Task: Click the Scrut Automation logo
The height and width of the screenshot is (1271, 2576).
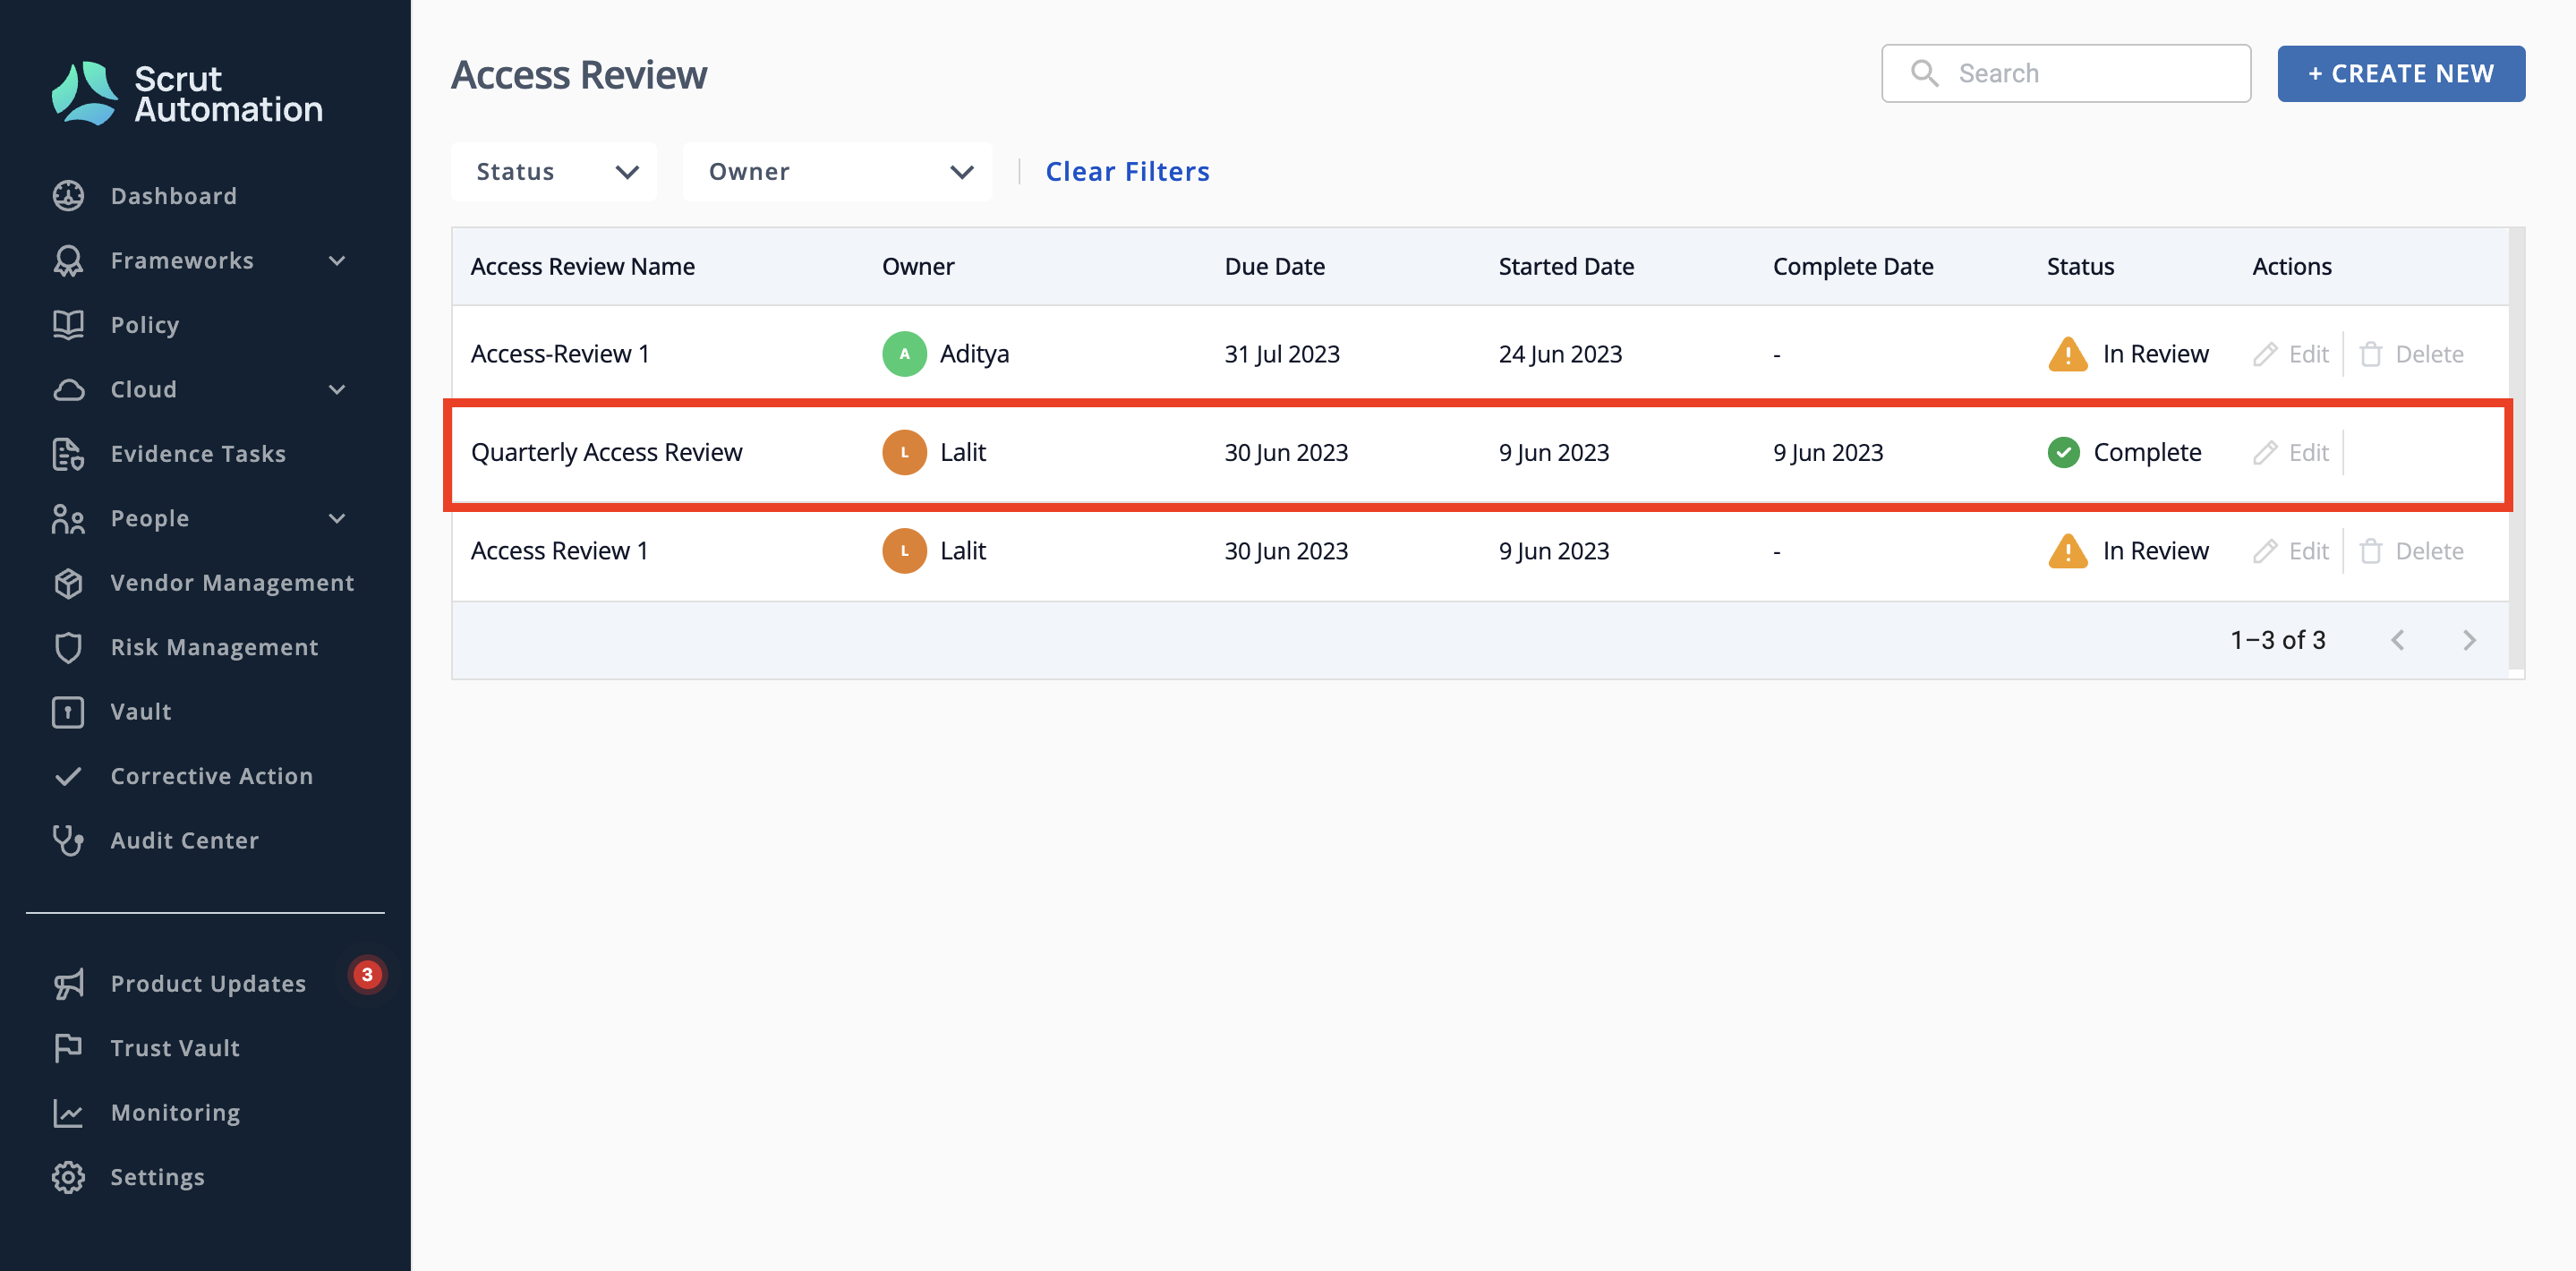Action: (x=187, y=93)
